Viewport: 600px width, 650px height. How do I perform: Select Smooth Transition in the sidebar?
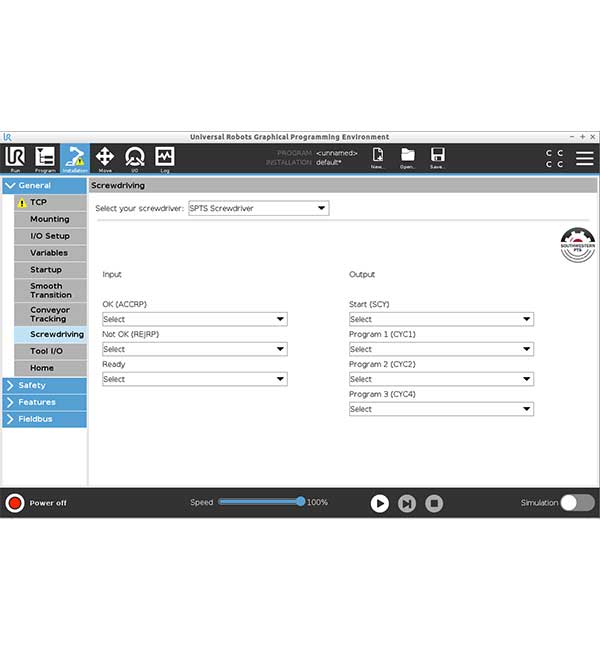50,290
